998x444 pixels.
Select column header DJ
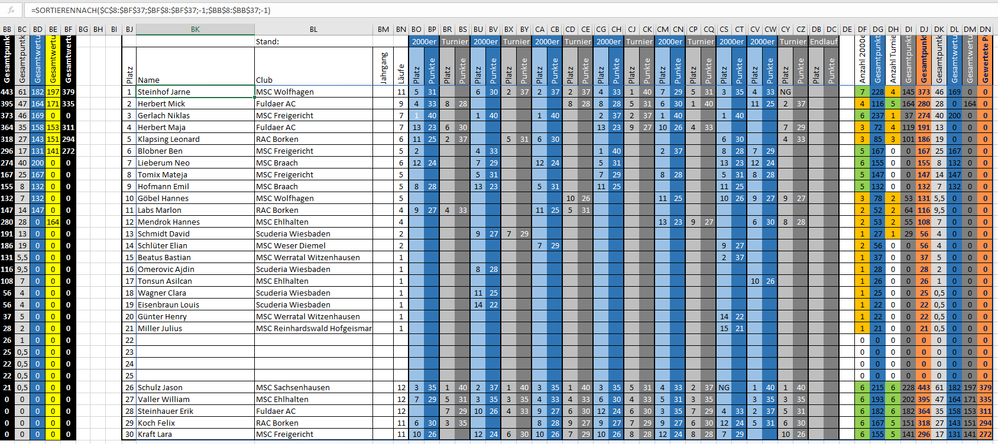point(924,29)
